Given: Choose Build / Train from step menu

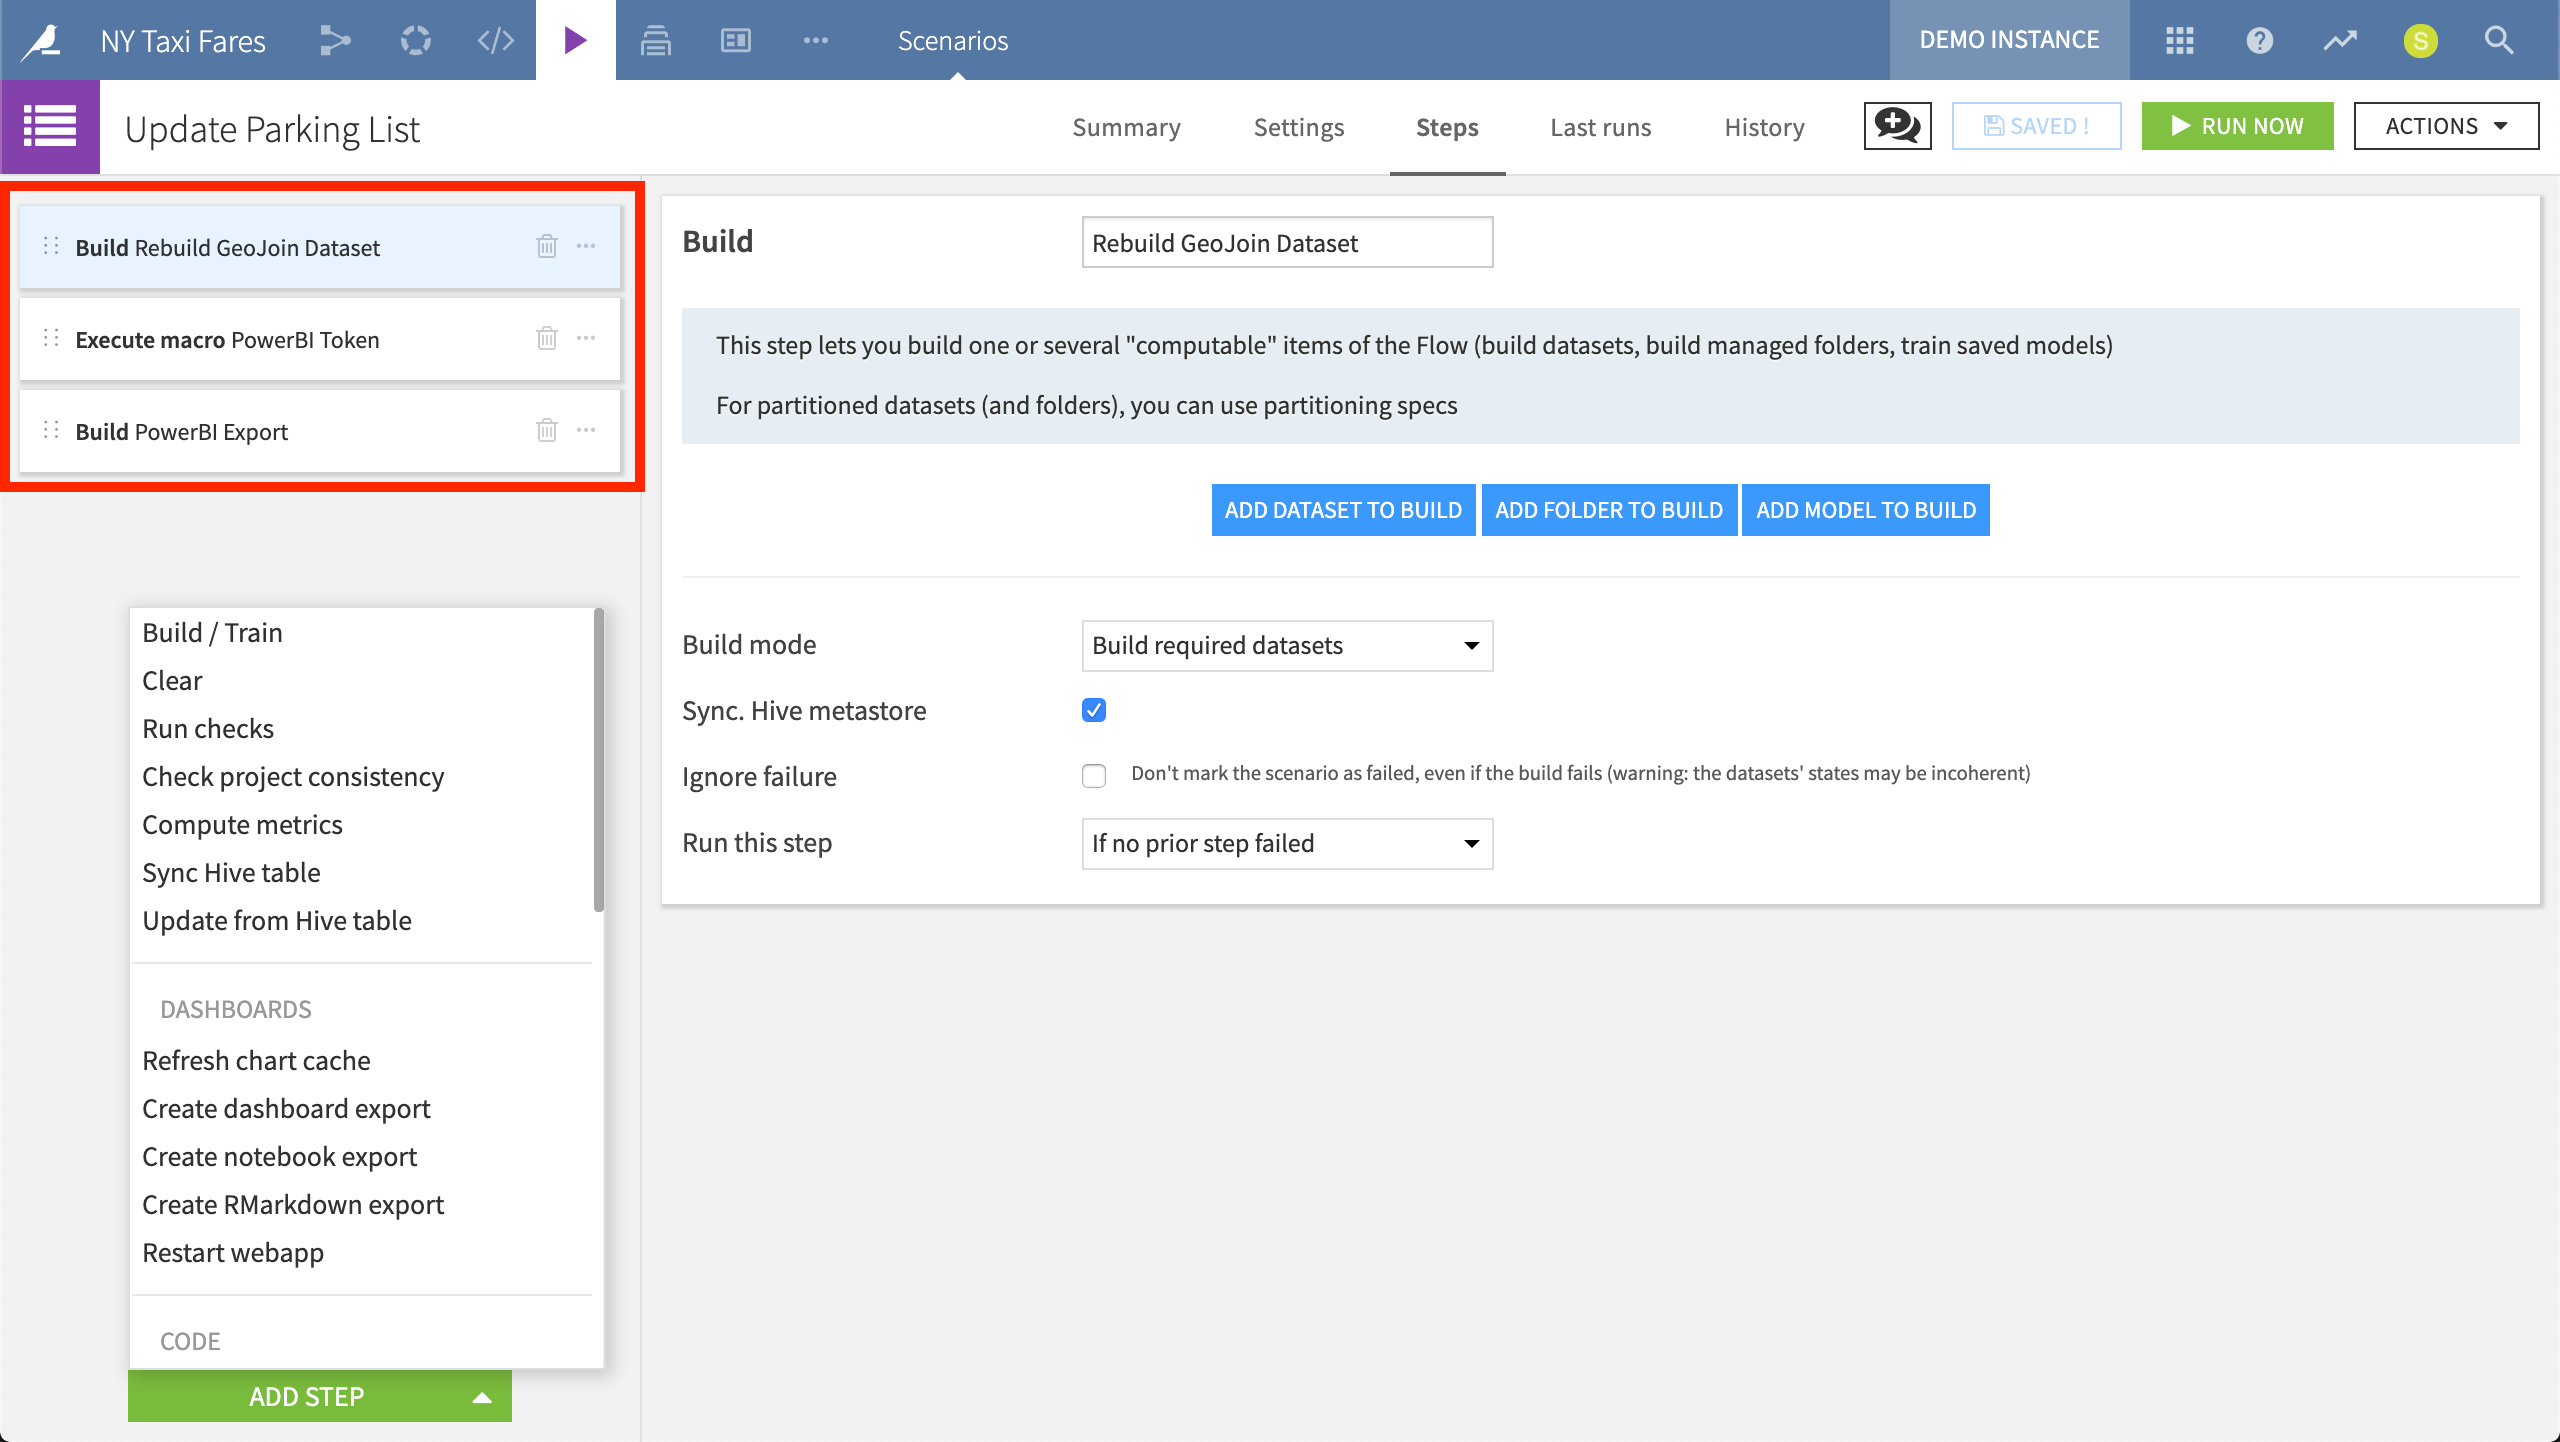Looking at the screenshot, I should [x=212, y=632].
